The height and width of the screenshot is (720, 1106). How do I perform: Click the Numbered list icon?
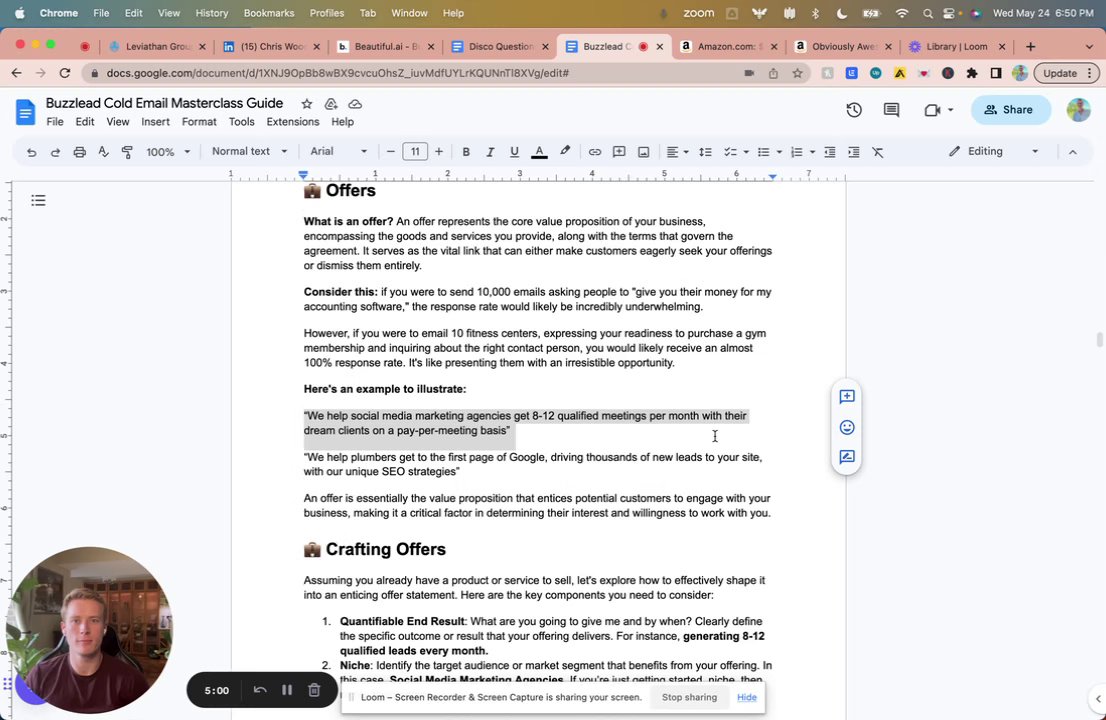coord(796,152)
